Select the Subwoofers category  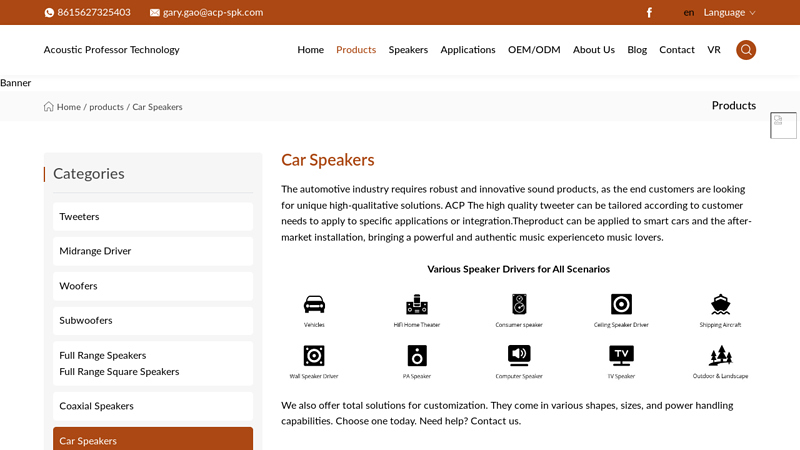point(153,320)
